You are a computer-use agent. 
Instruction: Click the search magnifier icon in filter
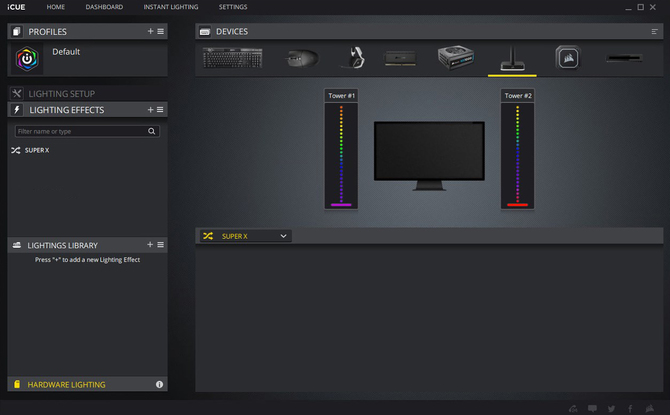[152, 131]
